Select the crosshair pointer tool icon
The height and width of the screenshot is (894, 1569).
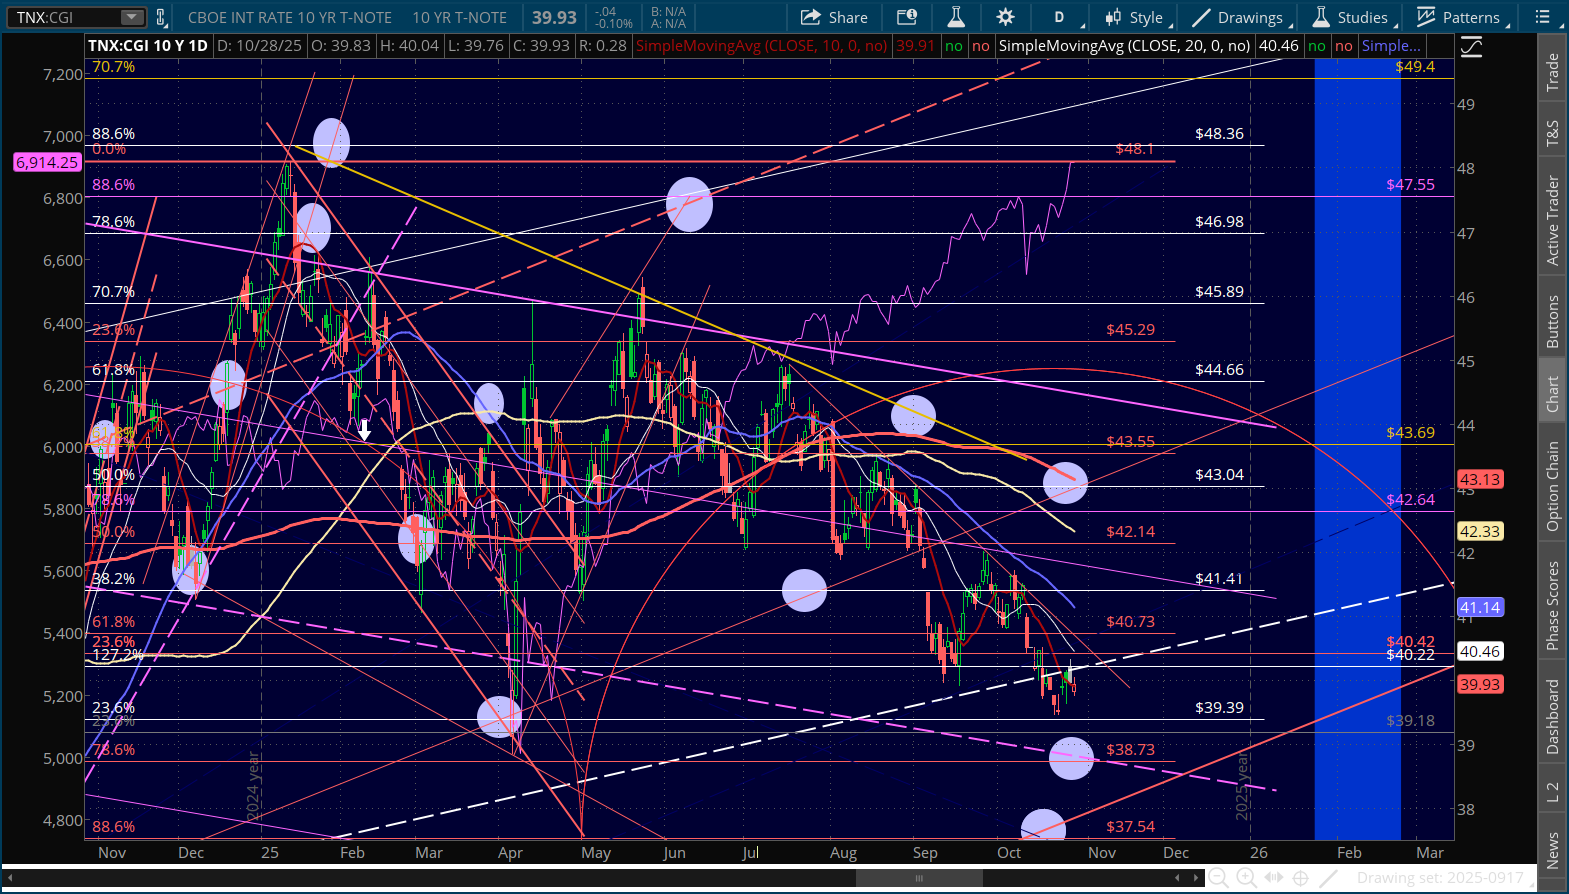coord(1301,878)
